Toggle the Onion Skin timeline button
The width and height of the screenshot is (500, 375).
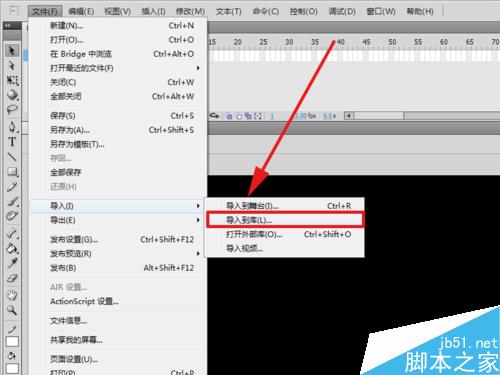[x=229, y=116]
